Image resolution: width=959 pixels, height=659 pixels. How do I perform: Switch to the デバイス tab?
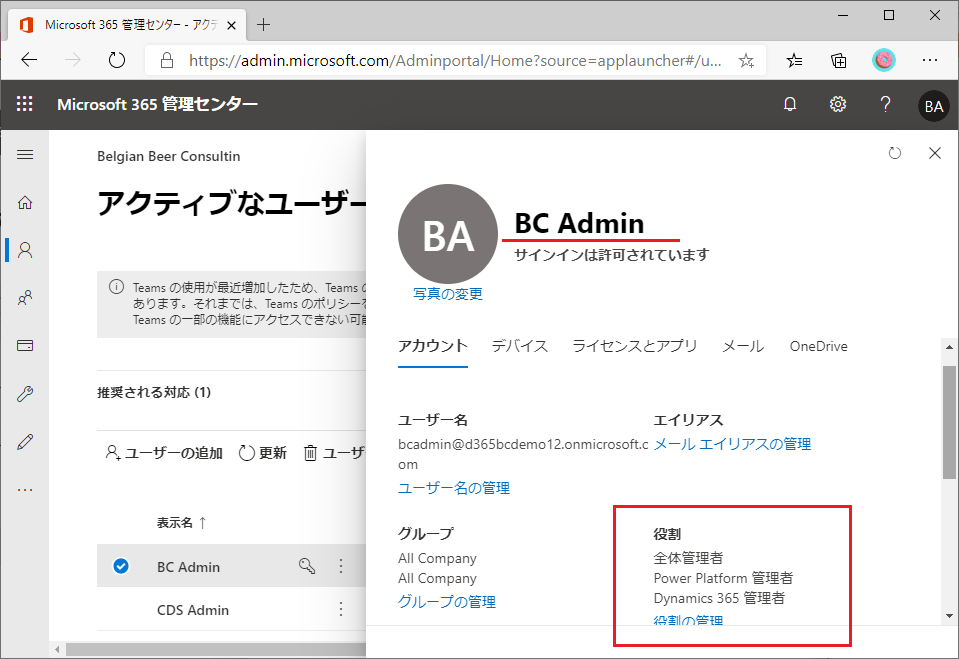(519, 346)
